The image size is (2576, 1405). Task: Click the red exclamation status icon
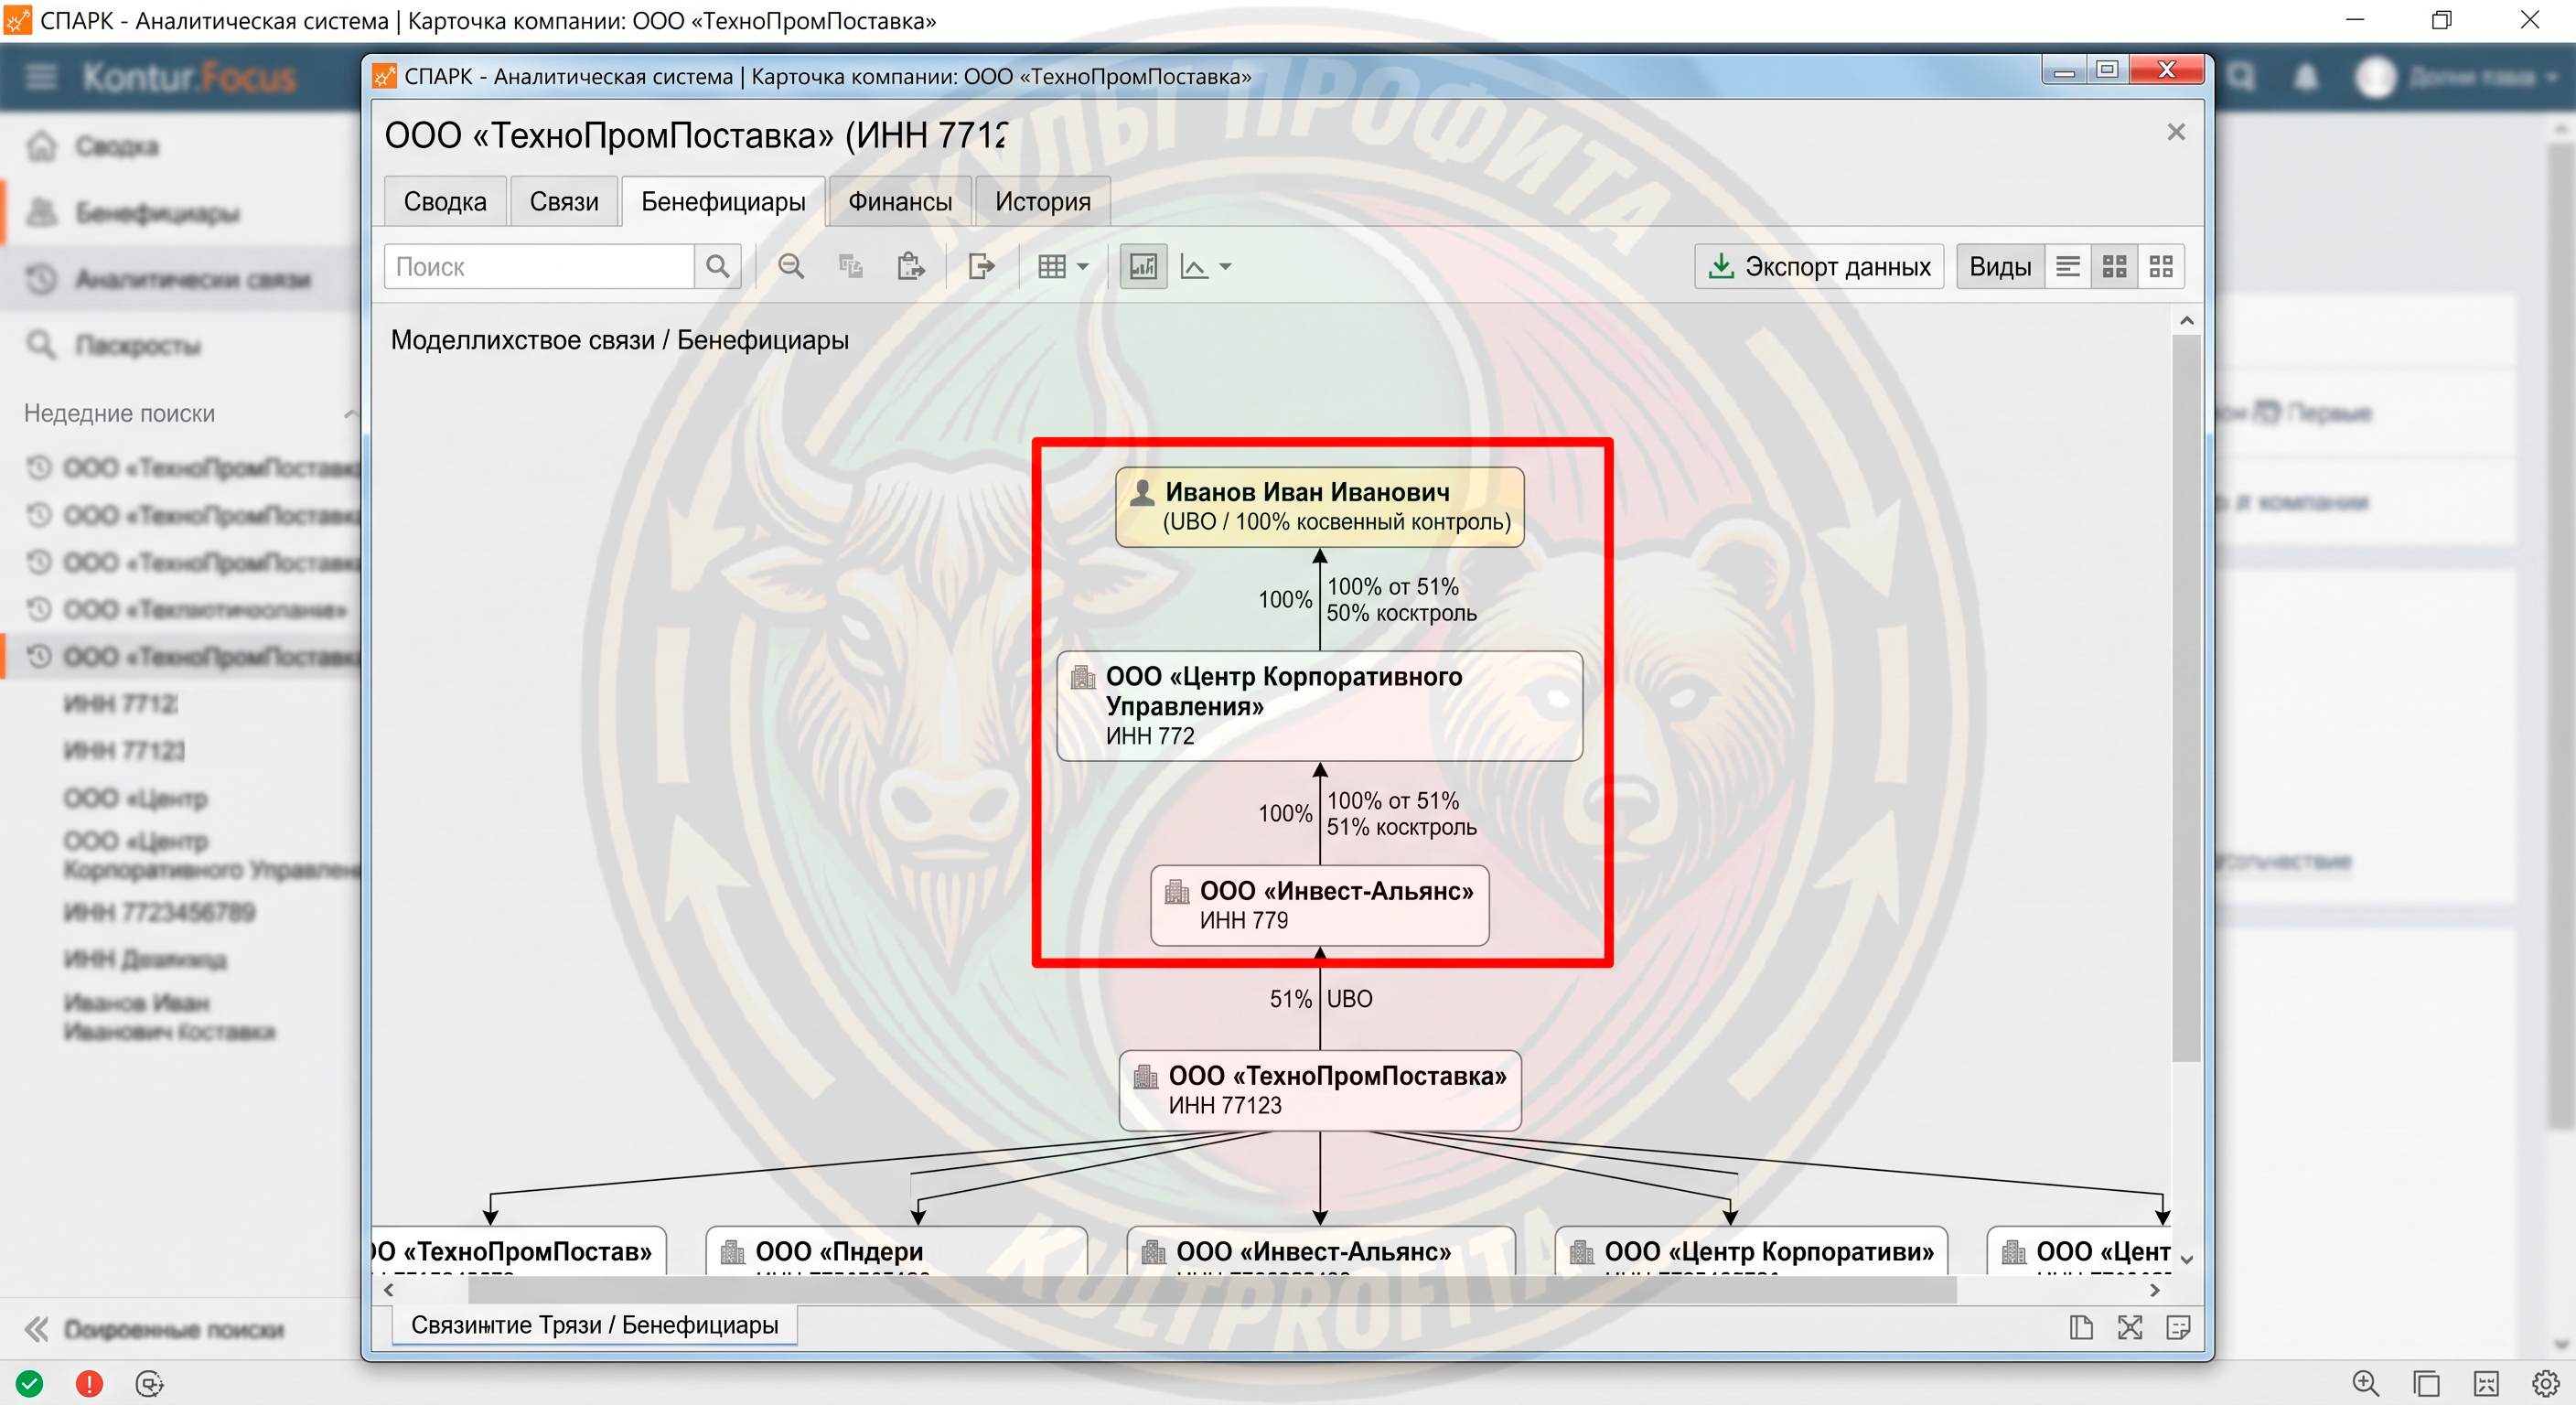pyautogui.click(x=90, y=1384)
